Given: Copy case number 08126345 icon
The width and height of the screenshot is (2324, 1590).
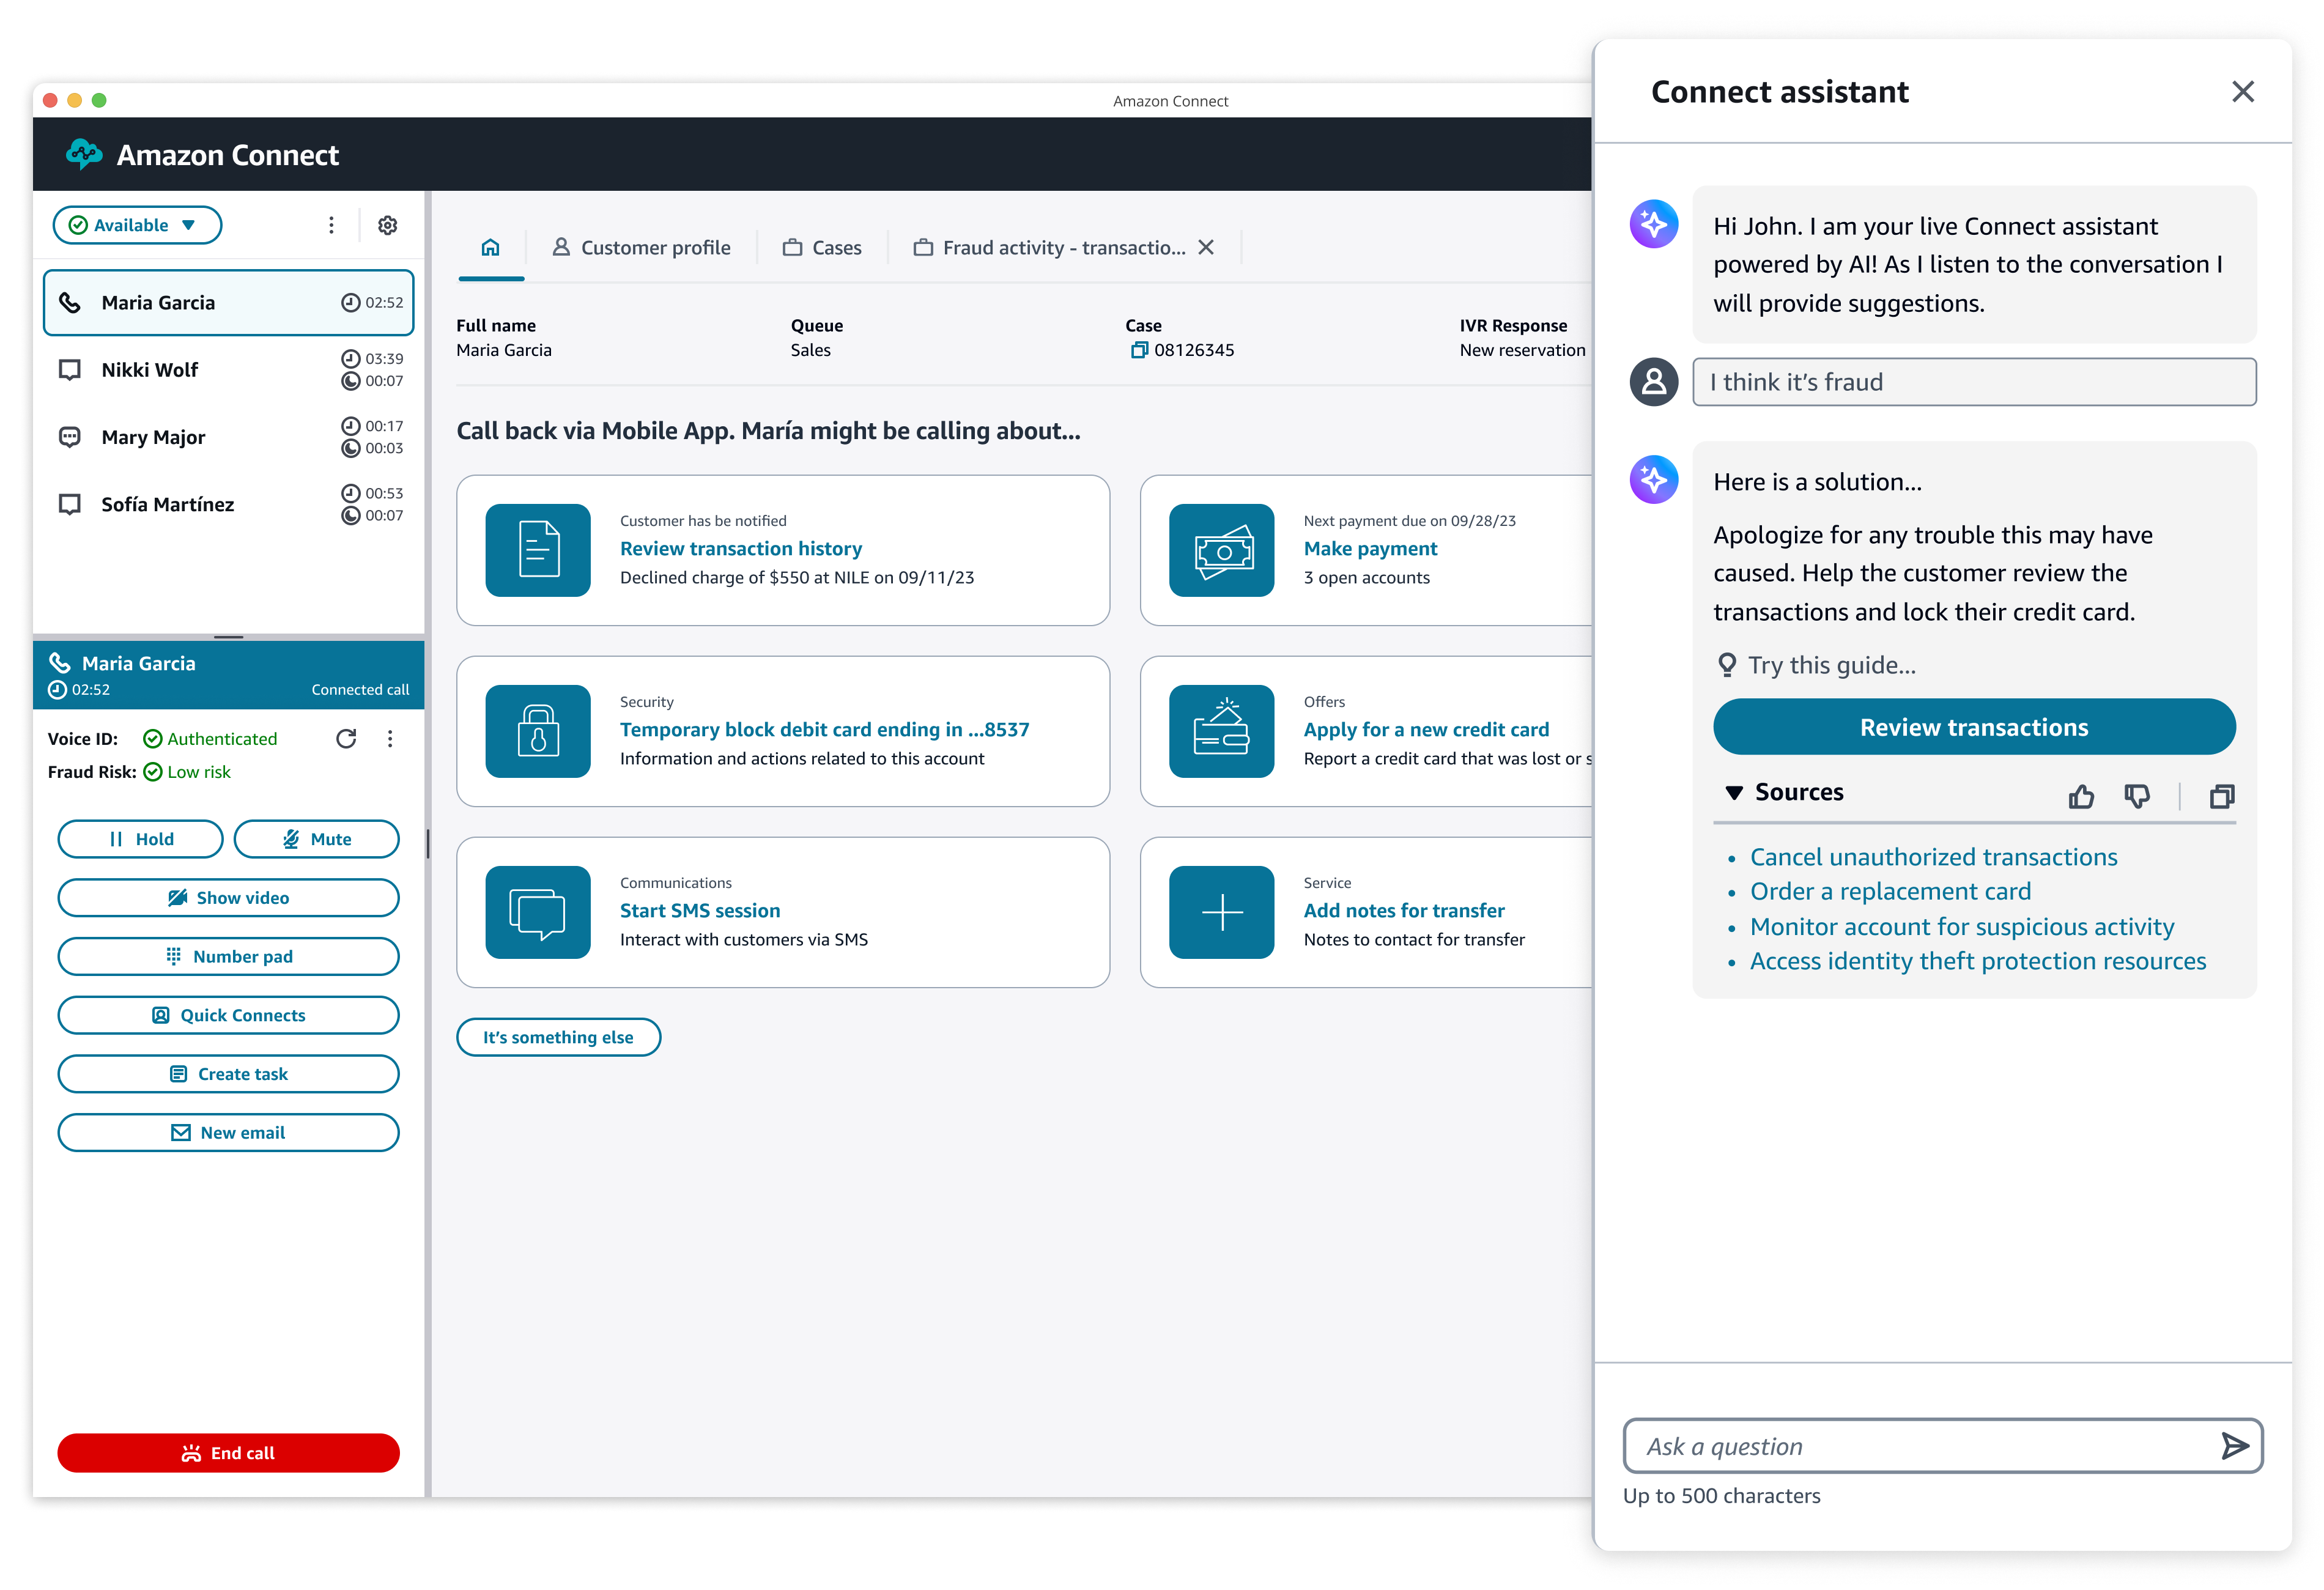Looking at the screenshot, I should [1139, 350].
